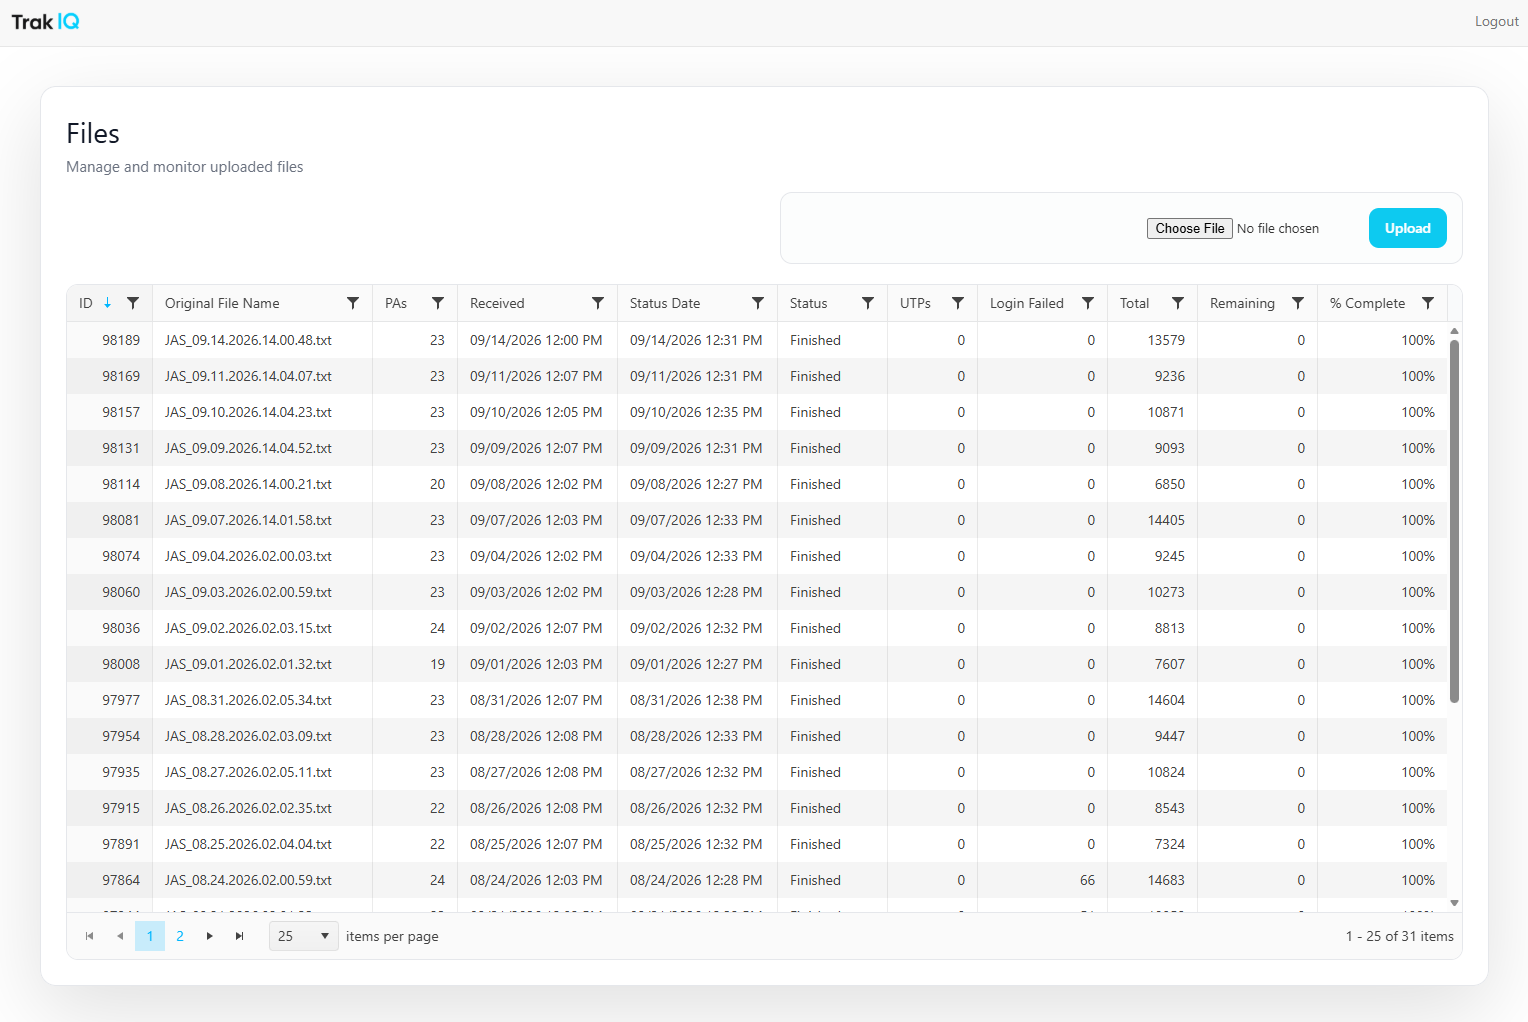Click the Logout link
Screen dimensions: 1528x1022
point(1496,21)
